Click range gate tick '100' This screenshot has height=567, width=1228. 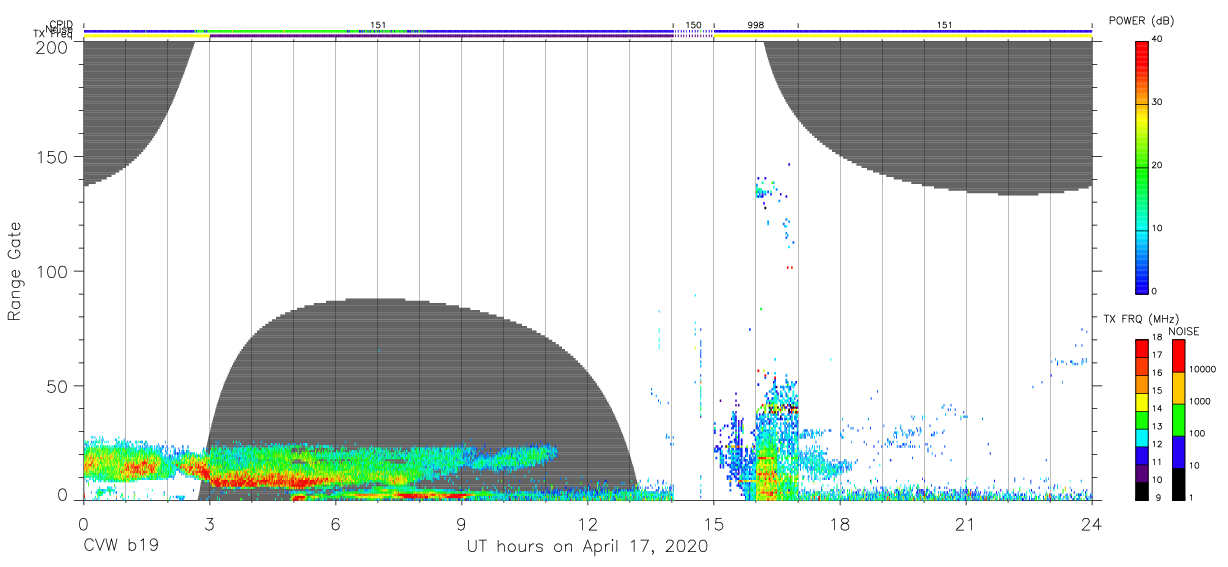pyautogui.click(x=52, y=271)
